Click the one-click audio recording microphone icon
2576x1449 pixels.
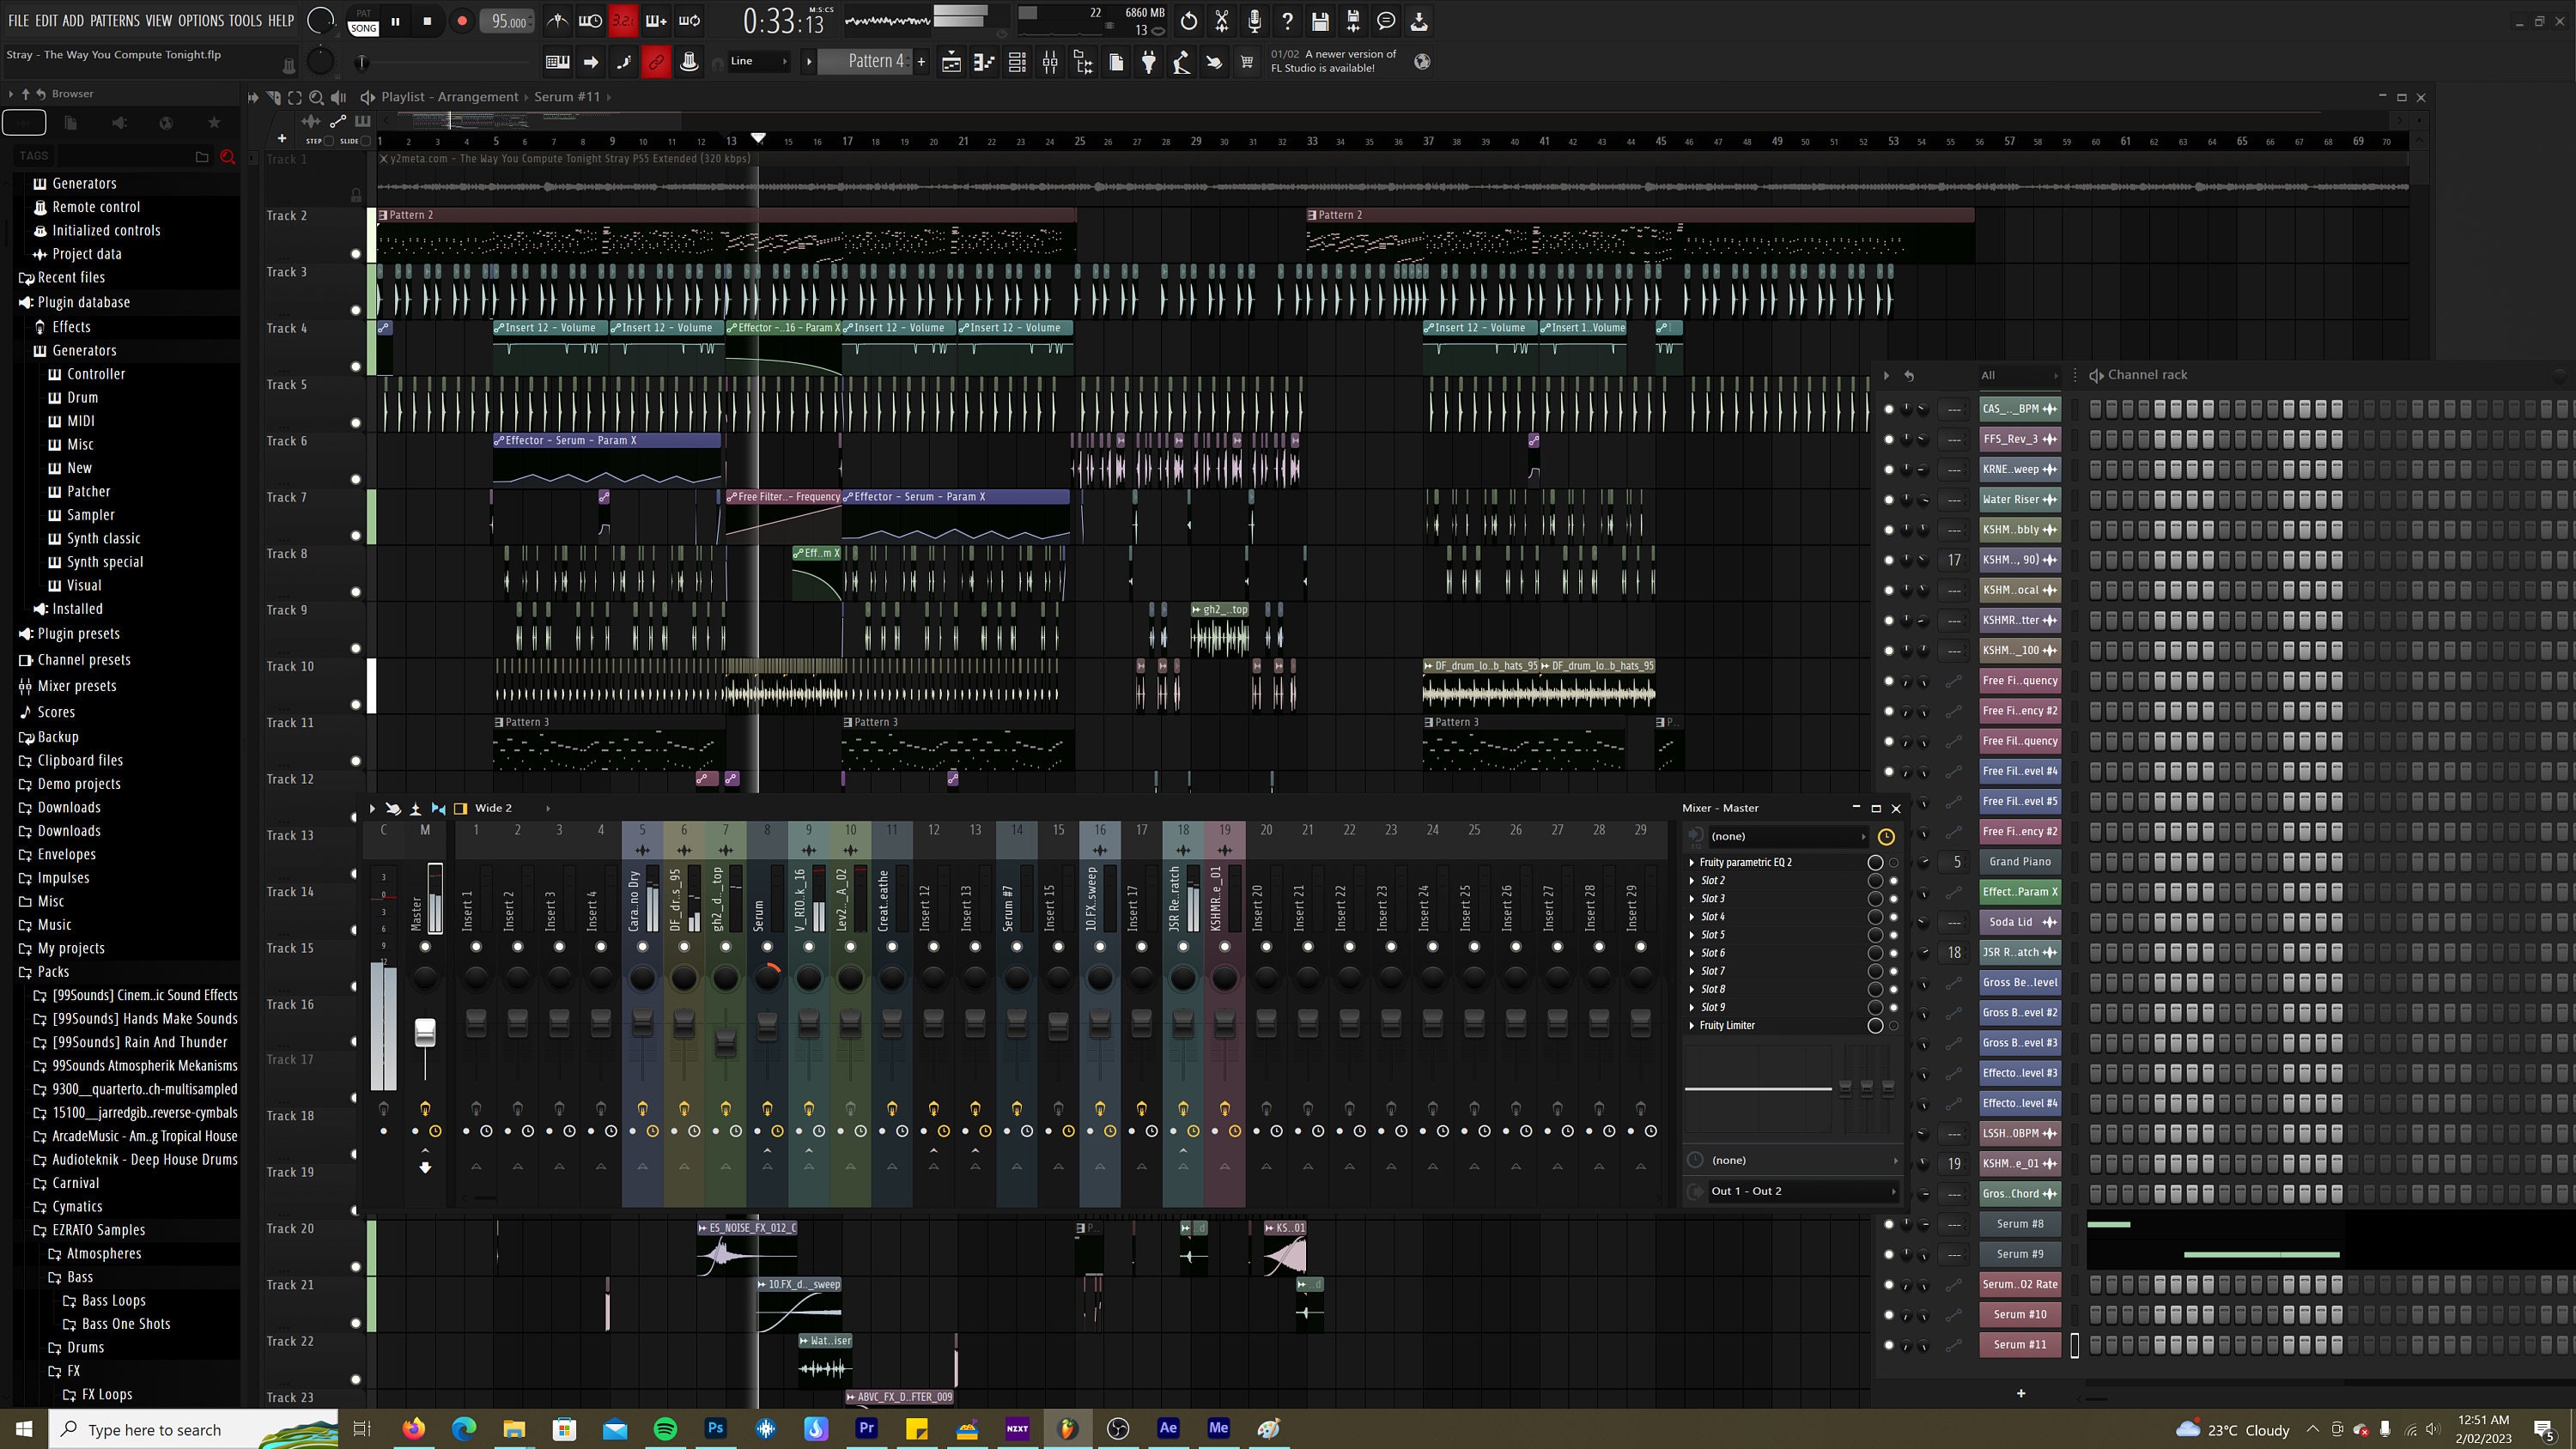[x=1254, y=20]
